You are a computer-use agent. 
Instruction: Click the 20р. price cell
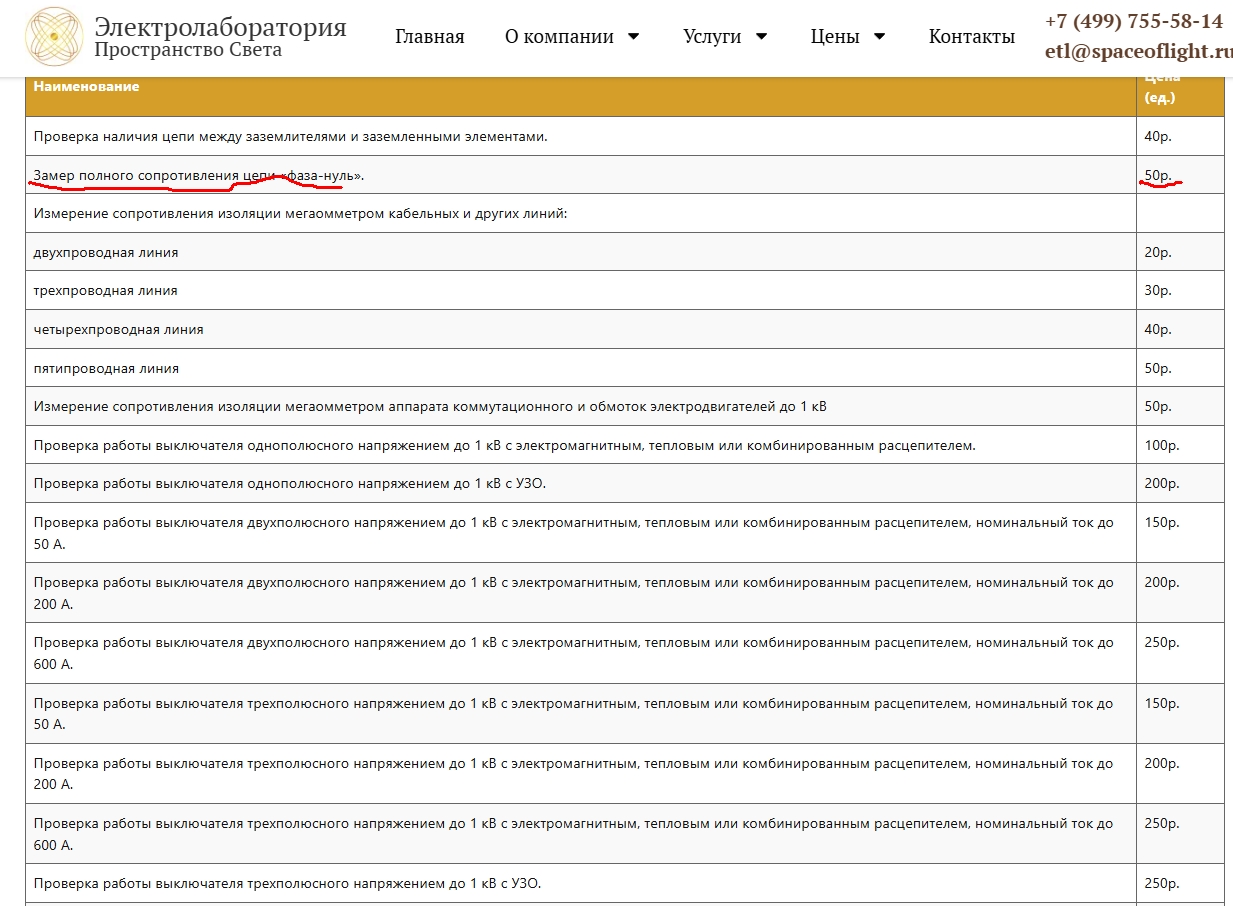pos(1158,253)
